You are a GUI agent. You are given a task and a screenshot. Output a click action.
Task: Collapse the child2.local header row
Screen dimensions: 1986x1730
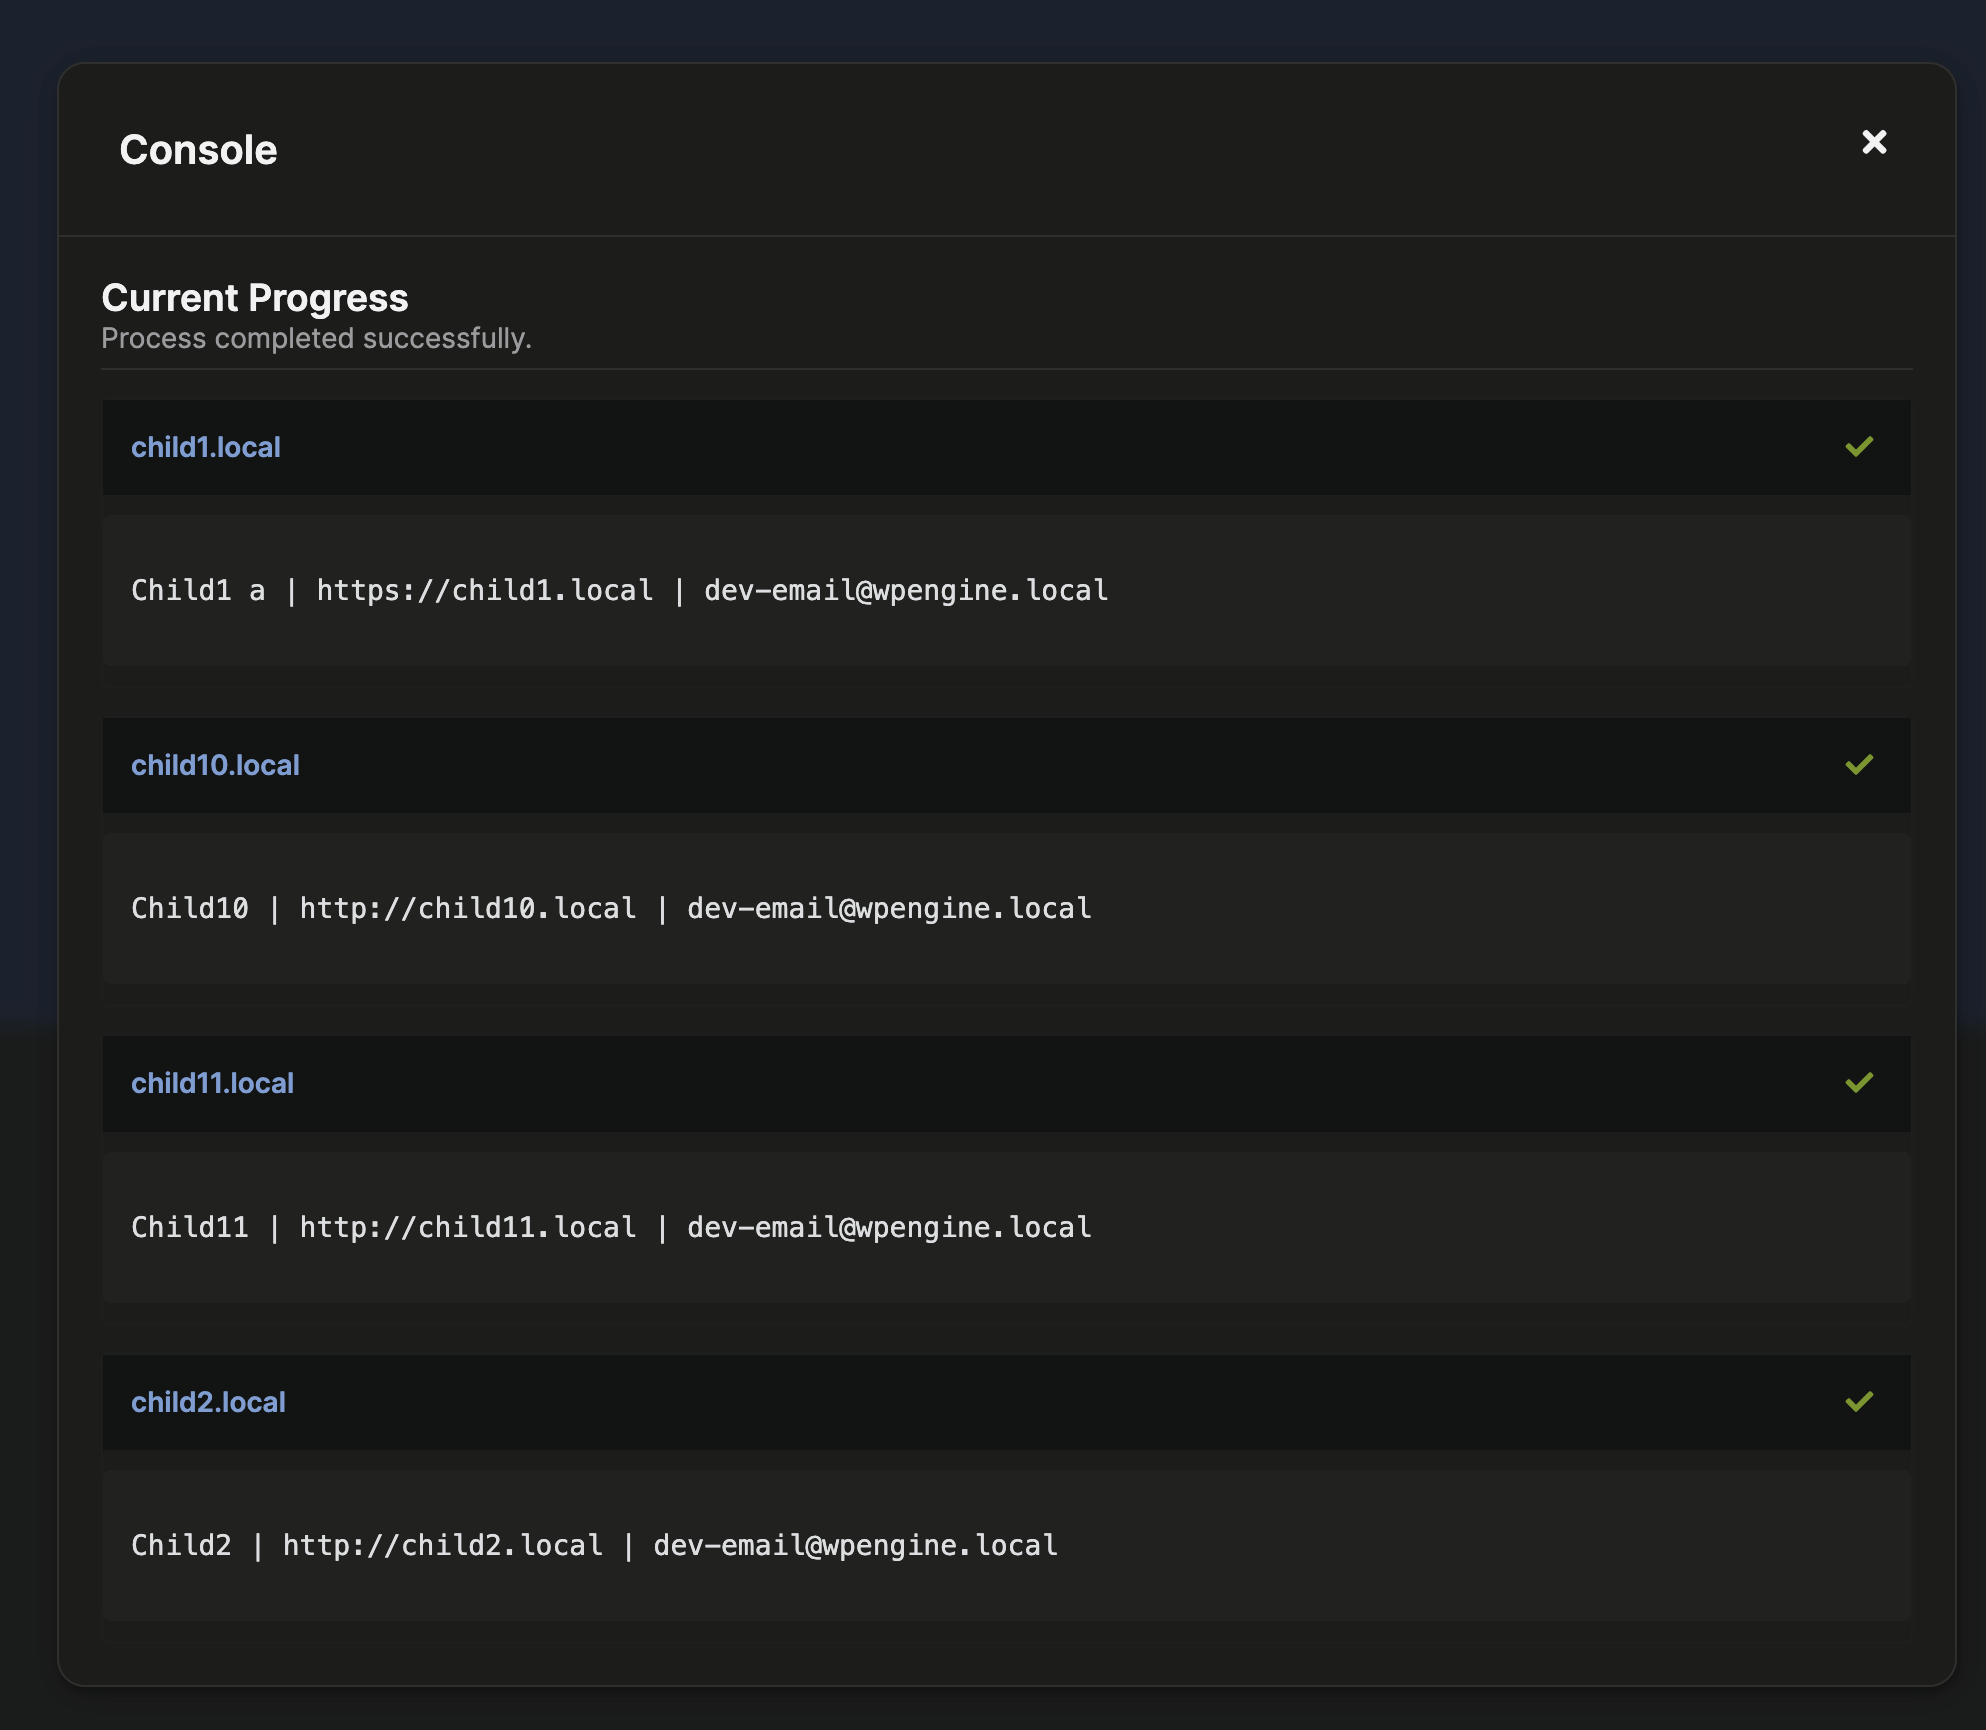click(1000, 1402)
